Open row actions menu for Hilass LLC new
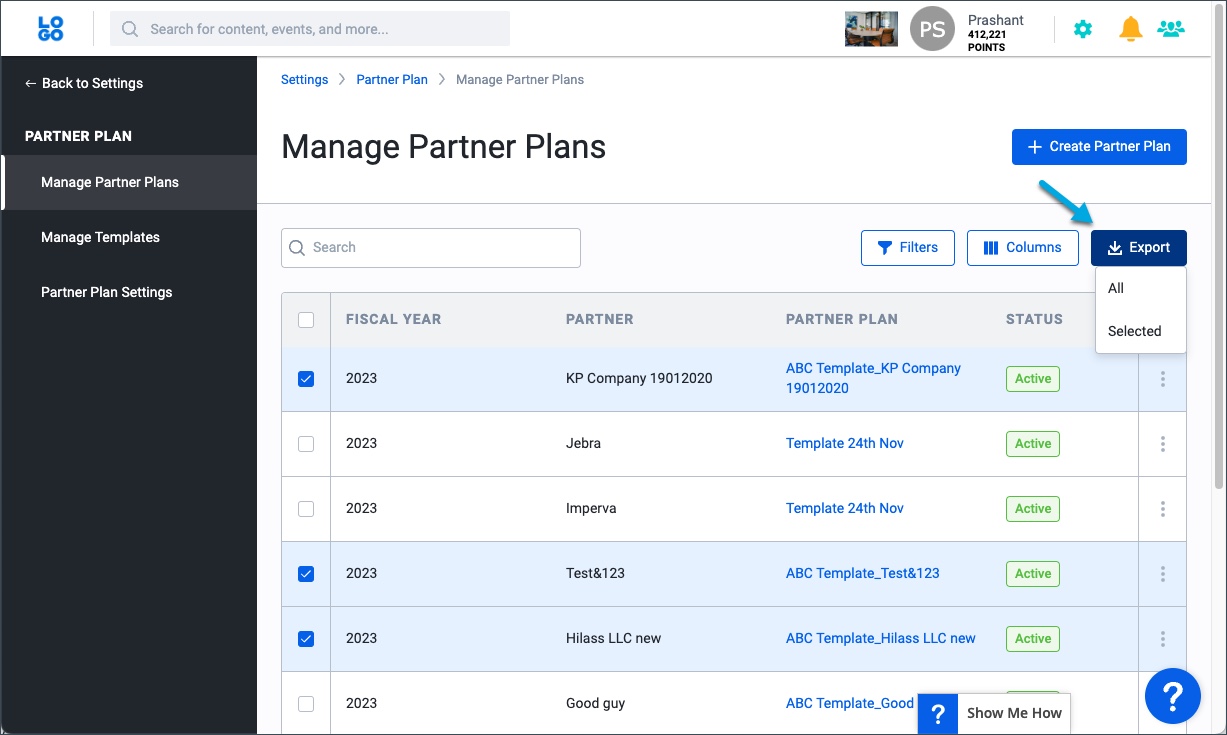 click(x=1162, y=639)
